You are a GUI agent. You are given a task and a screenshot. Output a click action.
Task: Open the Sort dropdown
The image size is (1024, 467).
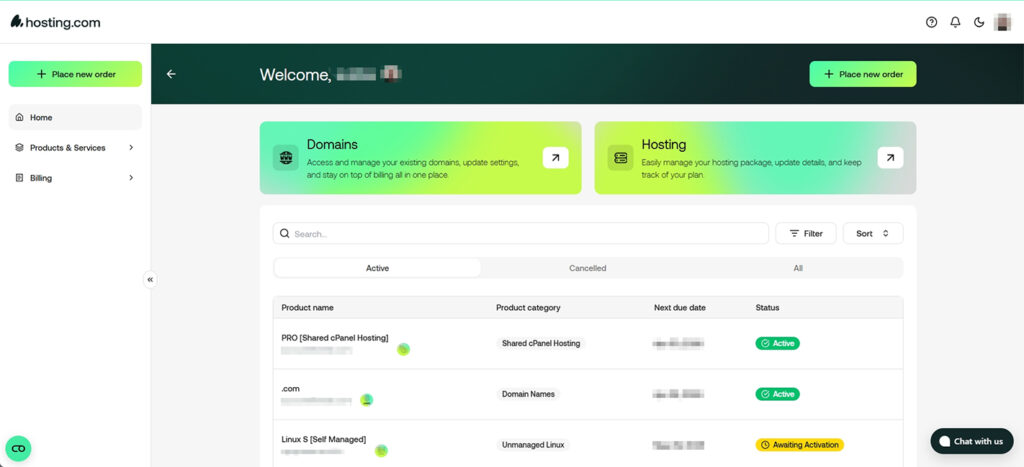[873, 233]
